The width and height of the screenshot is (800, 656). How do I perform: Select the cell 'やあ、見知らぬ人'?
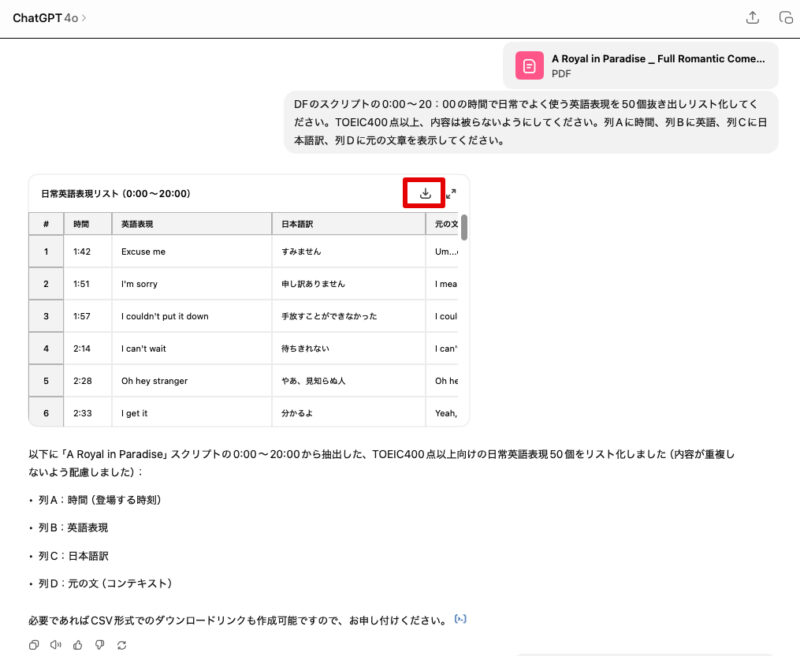pyautogui.click(x=349, y=381)
